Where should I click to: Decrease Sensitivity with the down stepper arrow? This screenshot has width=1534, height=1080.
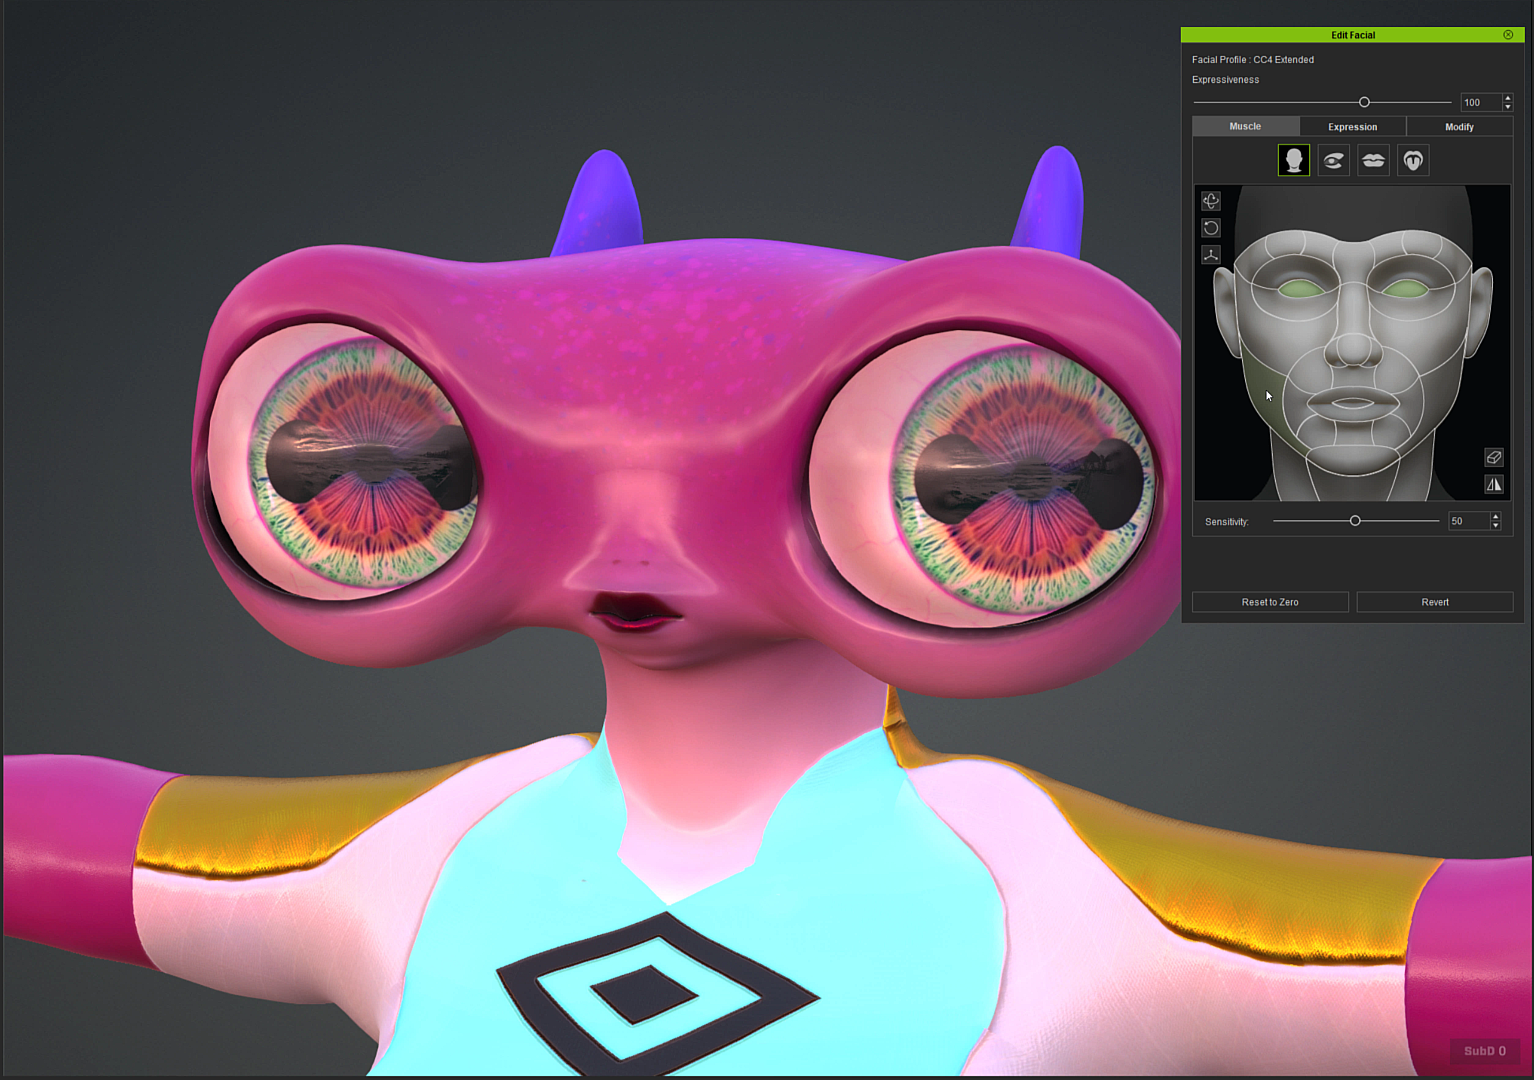(x=1496, y=525)
